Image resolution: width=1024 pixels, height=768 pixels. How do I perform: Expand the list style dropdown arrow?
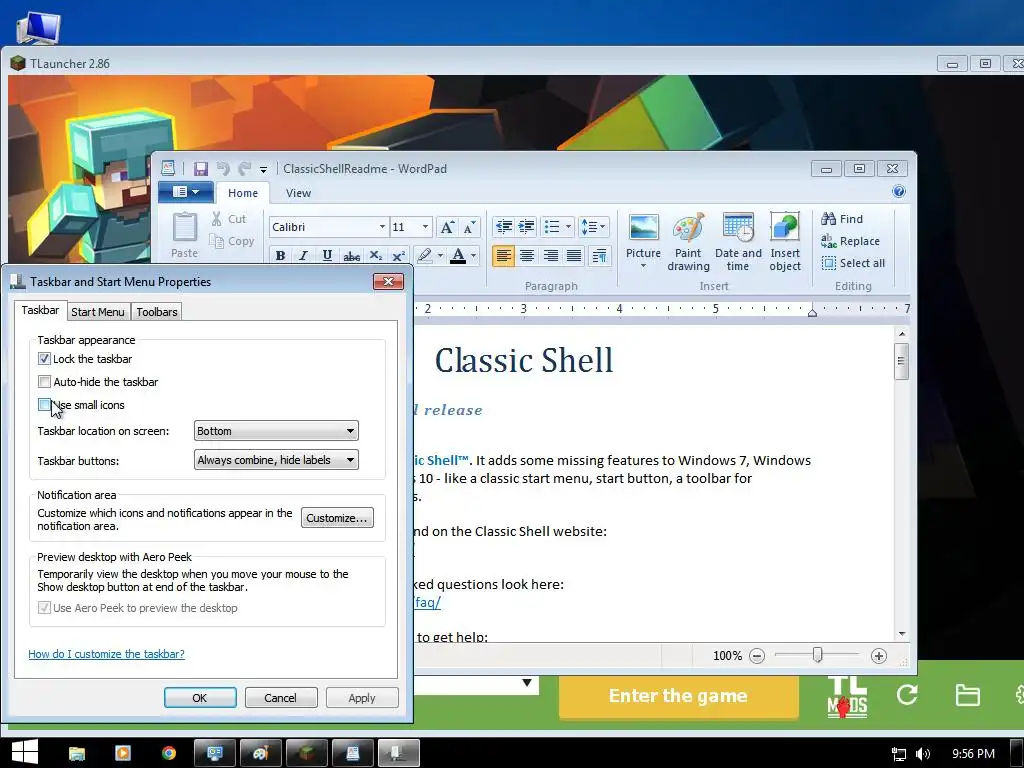click(568, 227)
